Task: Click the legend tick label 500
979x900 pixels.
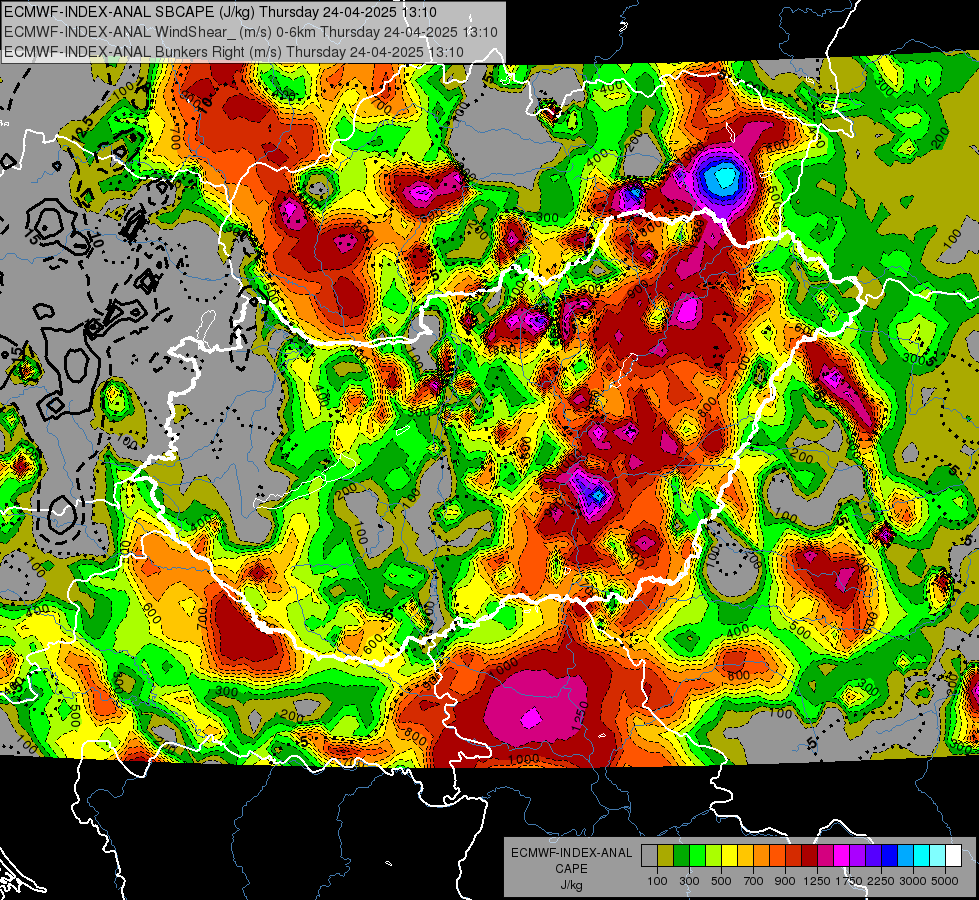Action: pyautogui.click(x=721, y=881)
